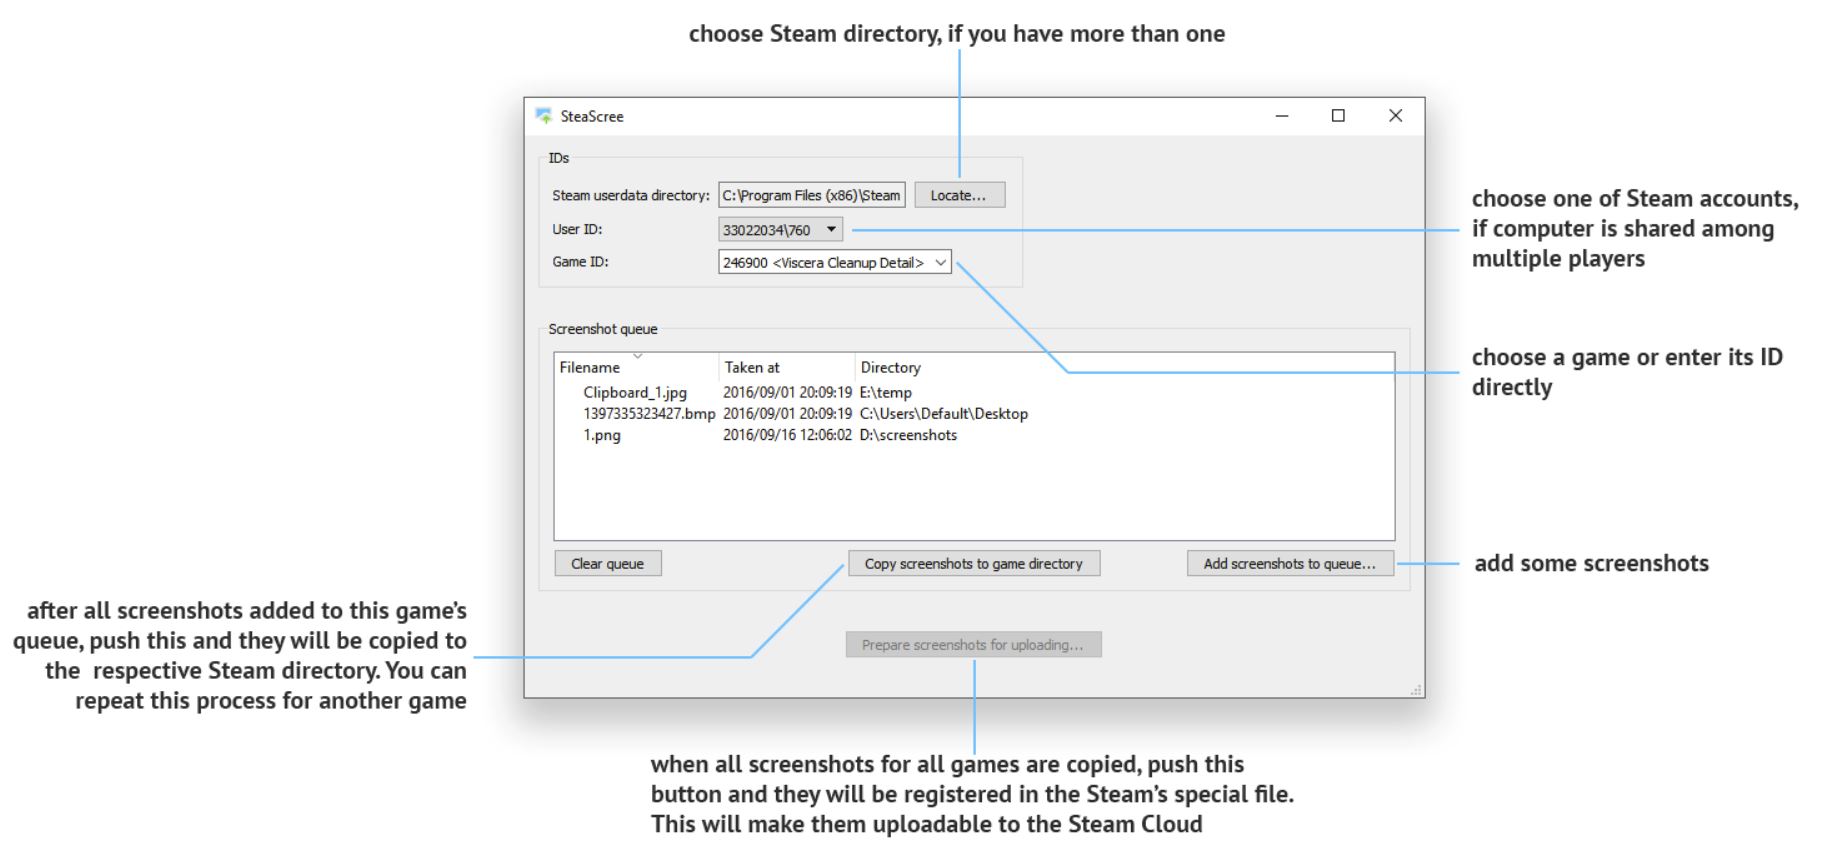
Task: Click Prepare screenshots for uploading... button
Action: pos(973,645)
